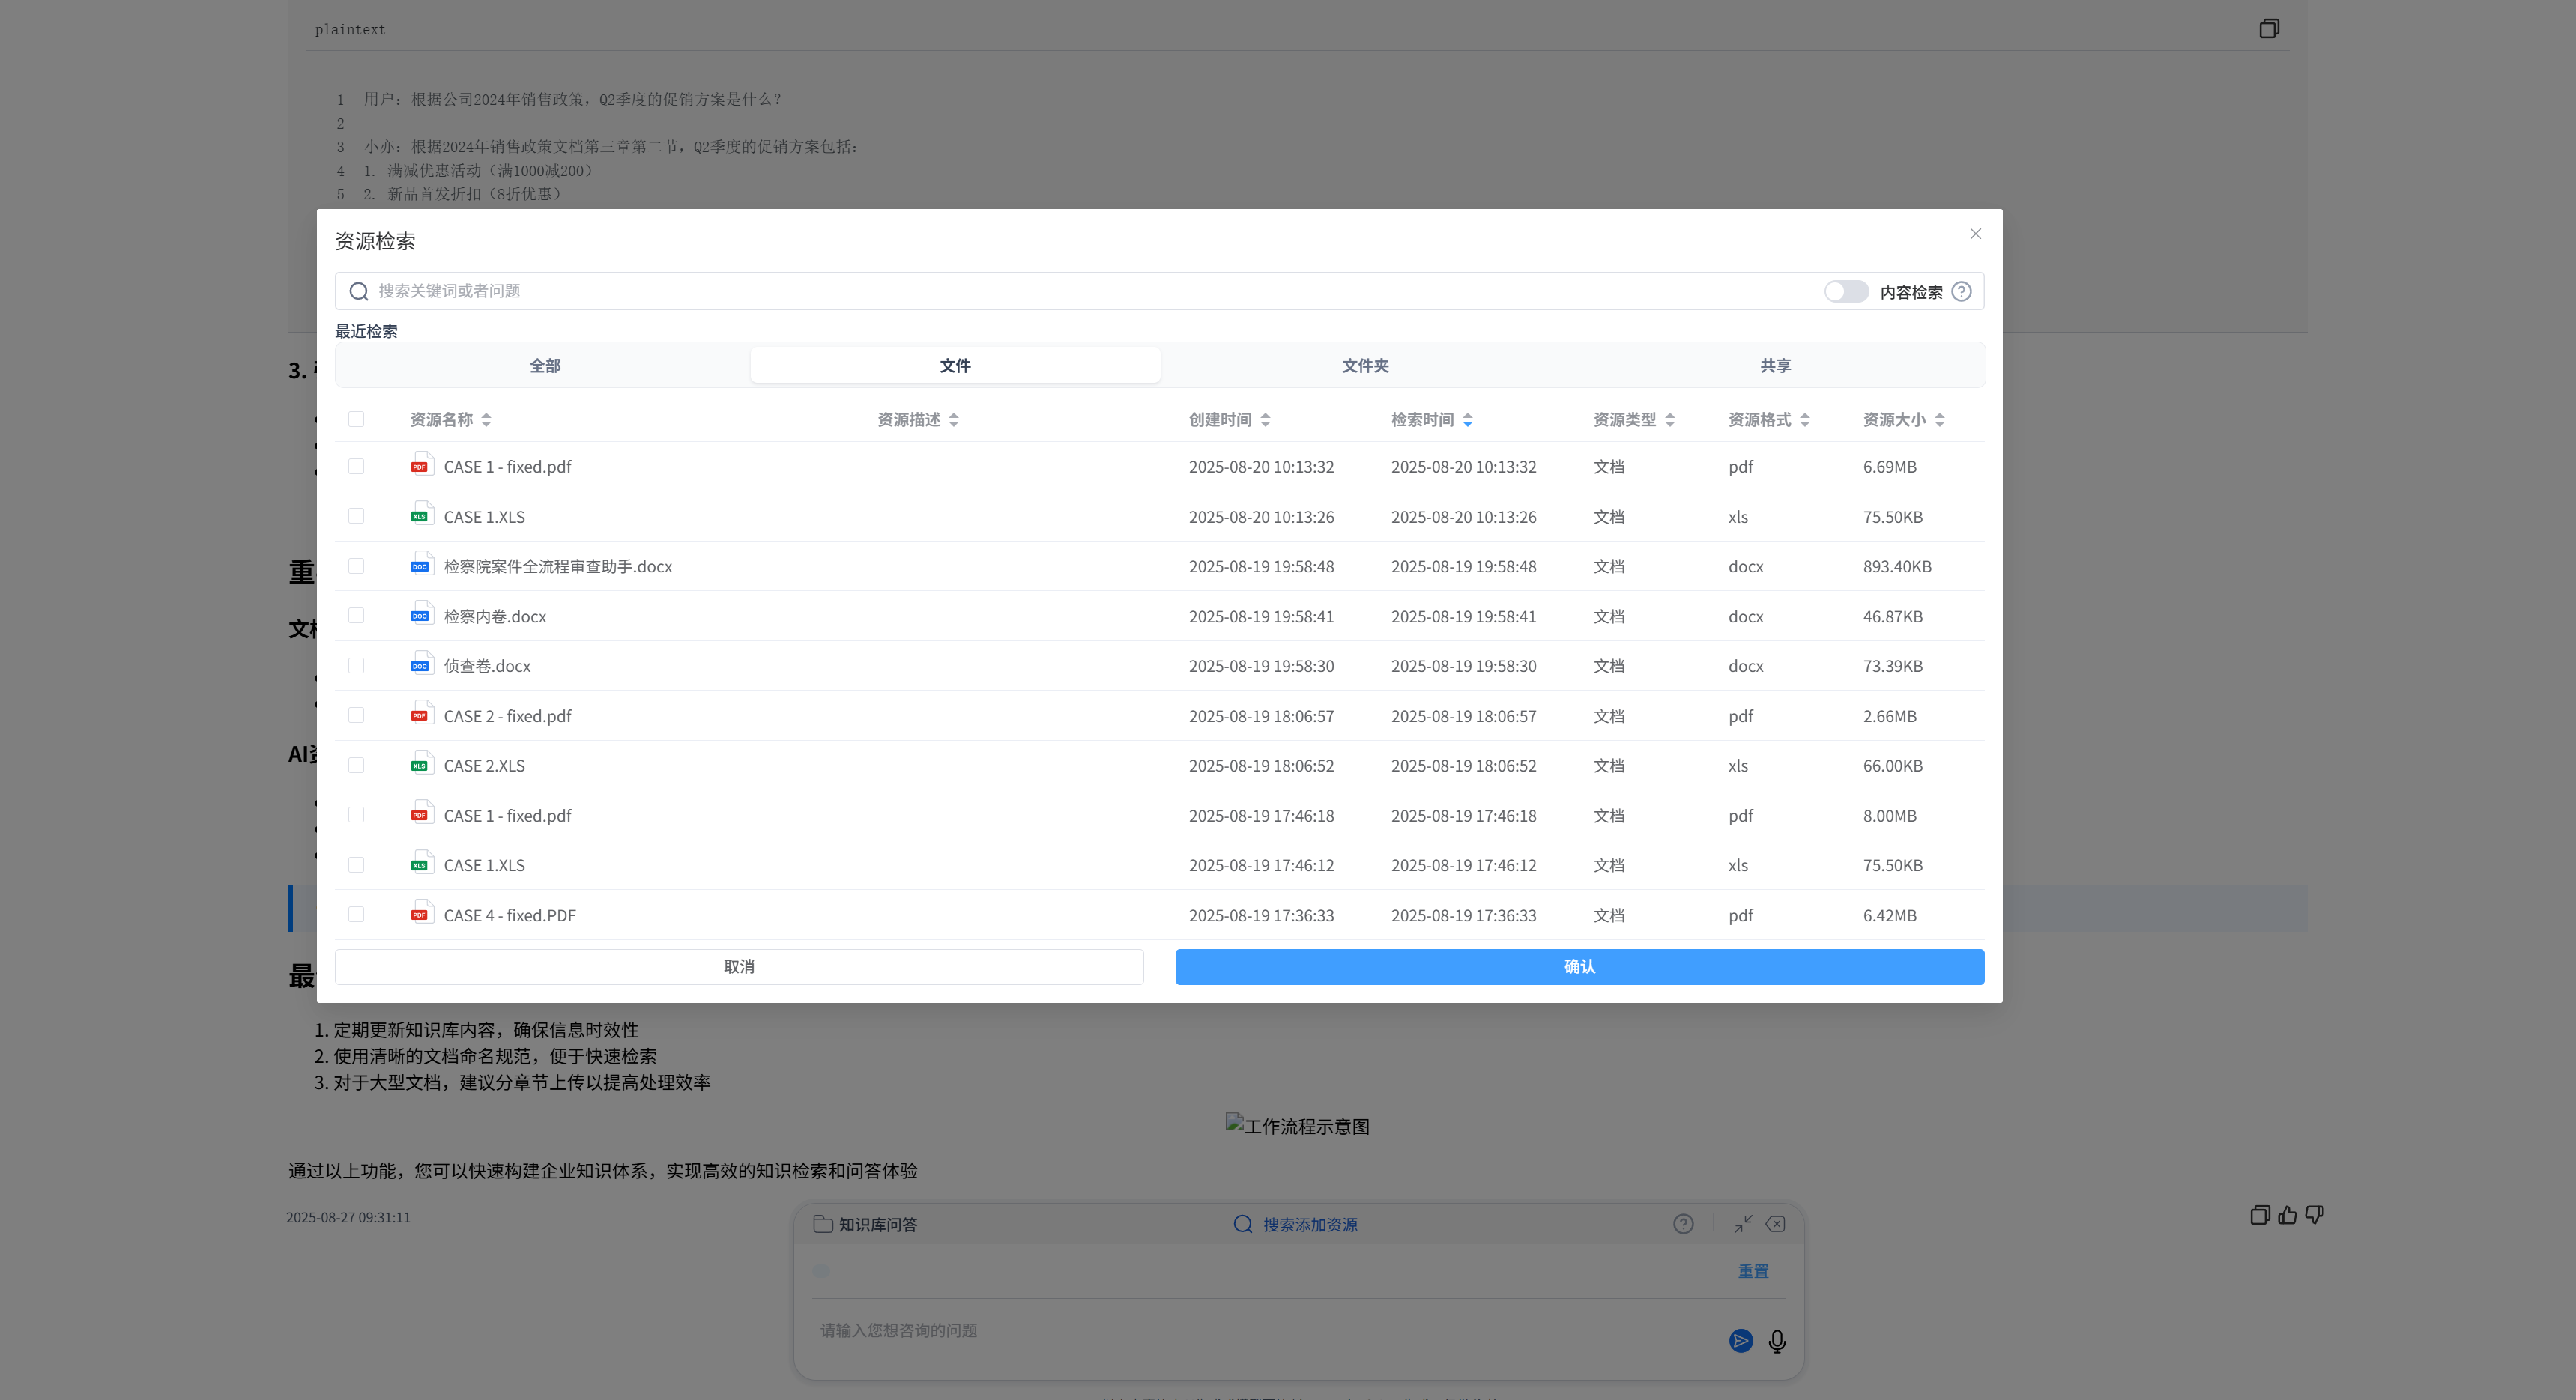The height and width of the screenshot is (1400, 2576).
Task: Click the microphone icon in the chat input
Action: tap(1777, 1342)
